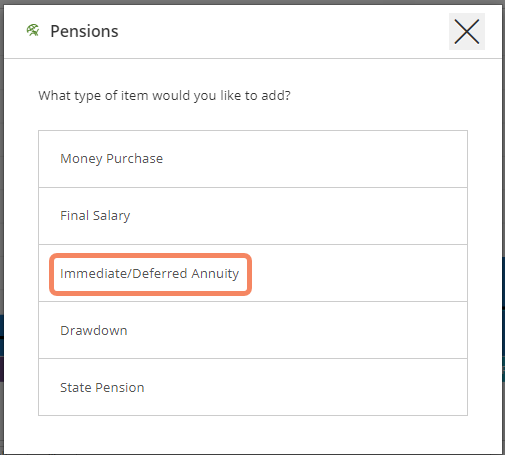Click the dialog header bar beside the Pensions title

(283, 32)
